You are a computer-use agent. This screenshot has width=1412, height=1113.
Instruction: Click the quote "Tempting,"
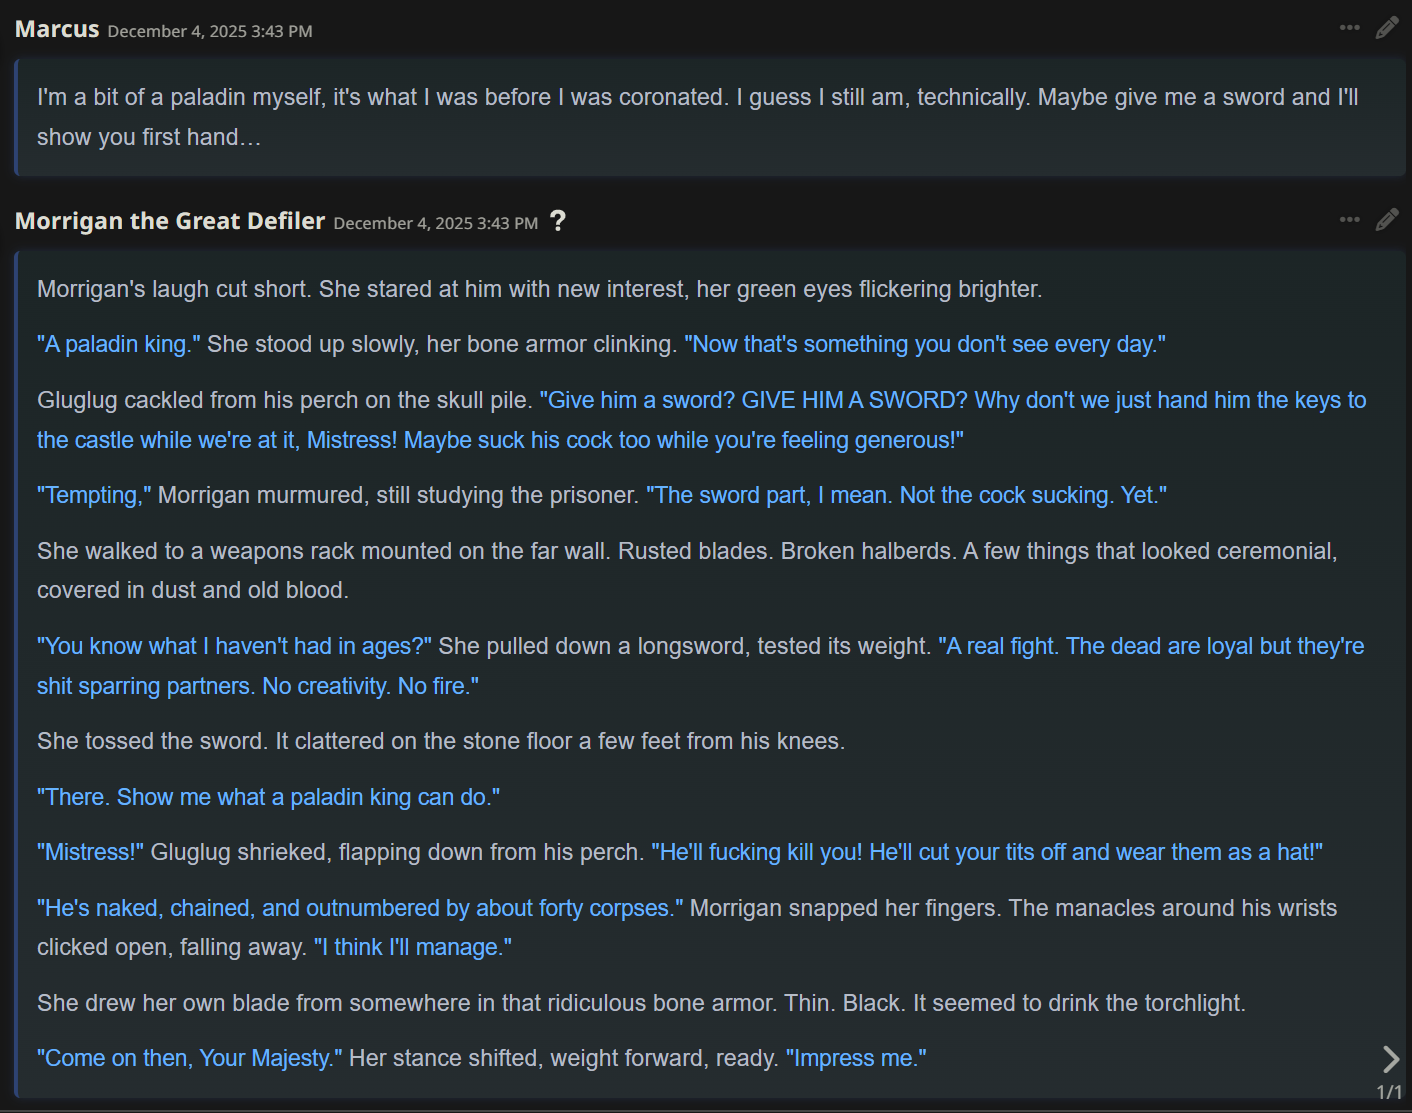pyautogui.click(x=94, y=495)
